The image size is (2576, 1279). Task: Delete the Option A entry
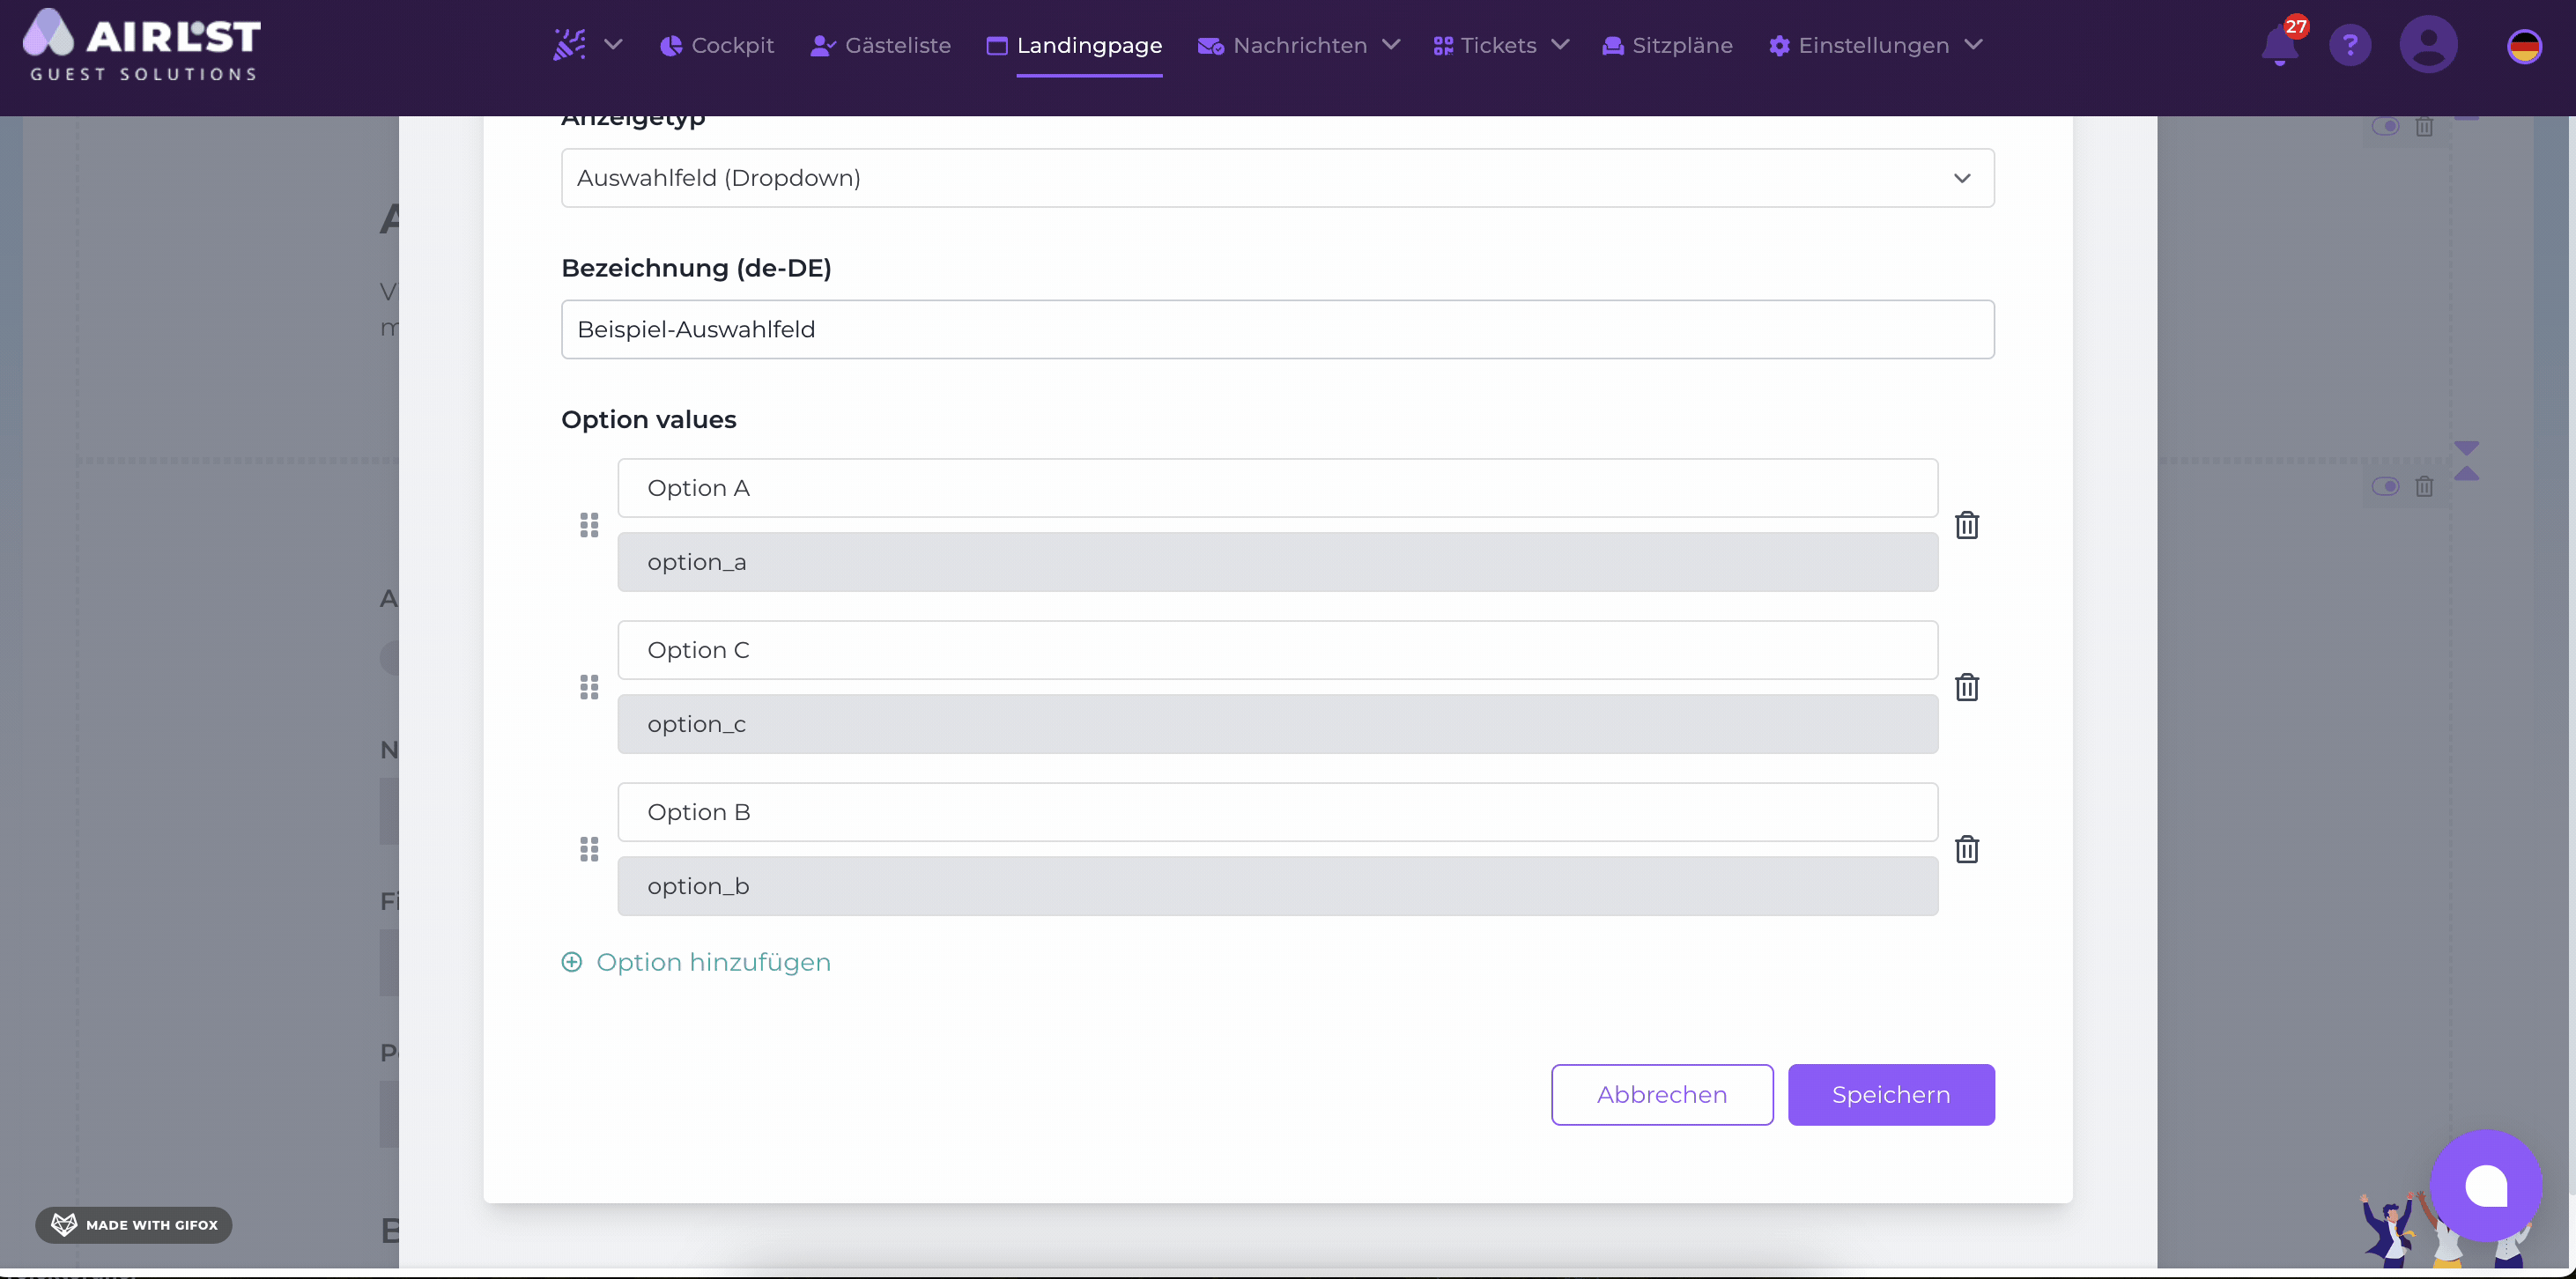[1966, 525]
